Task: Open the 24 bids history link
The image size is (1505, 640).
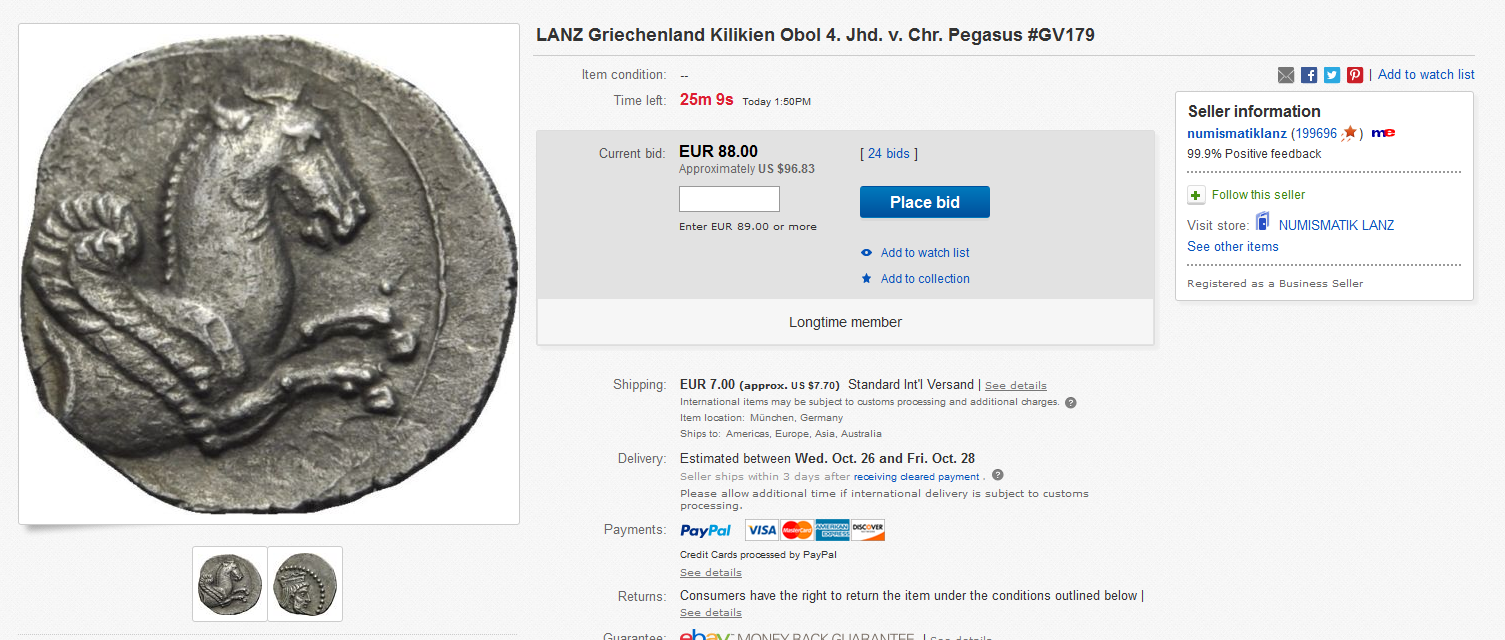Action: coord(888,153)
